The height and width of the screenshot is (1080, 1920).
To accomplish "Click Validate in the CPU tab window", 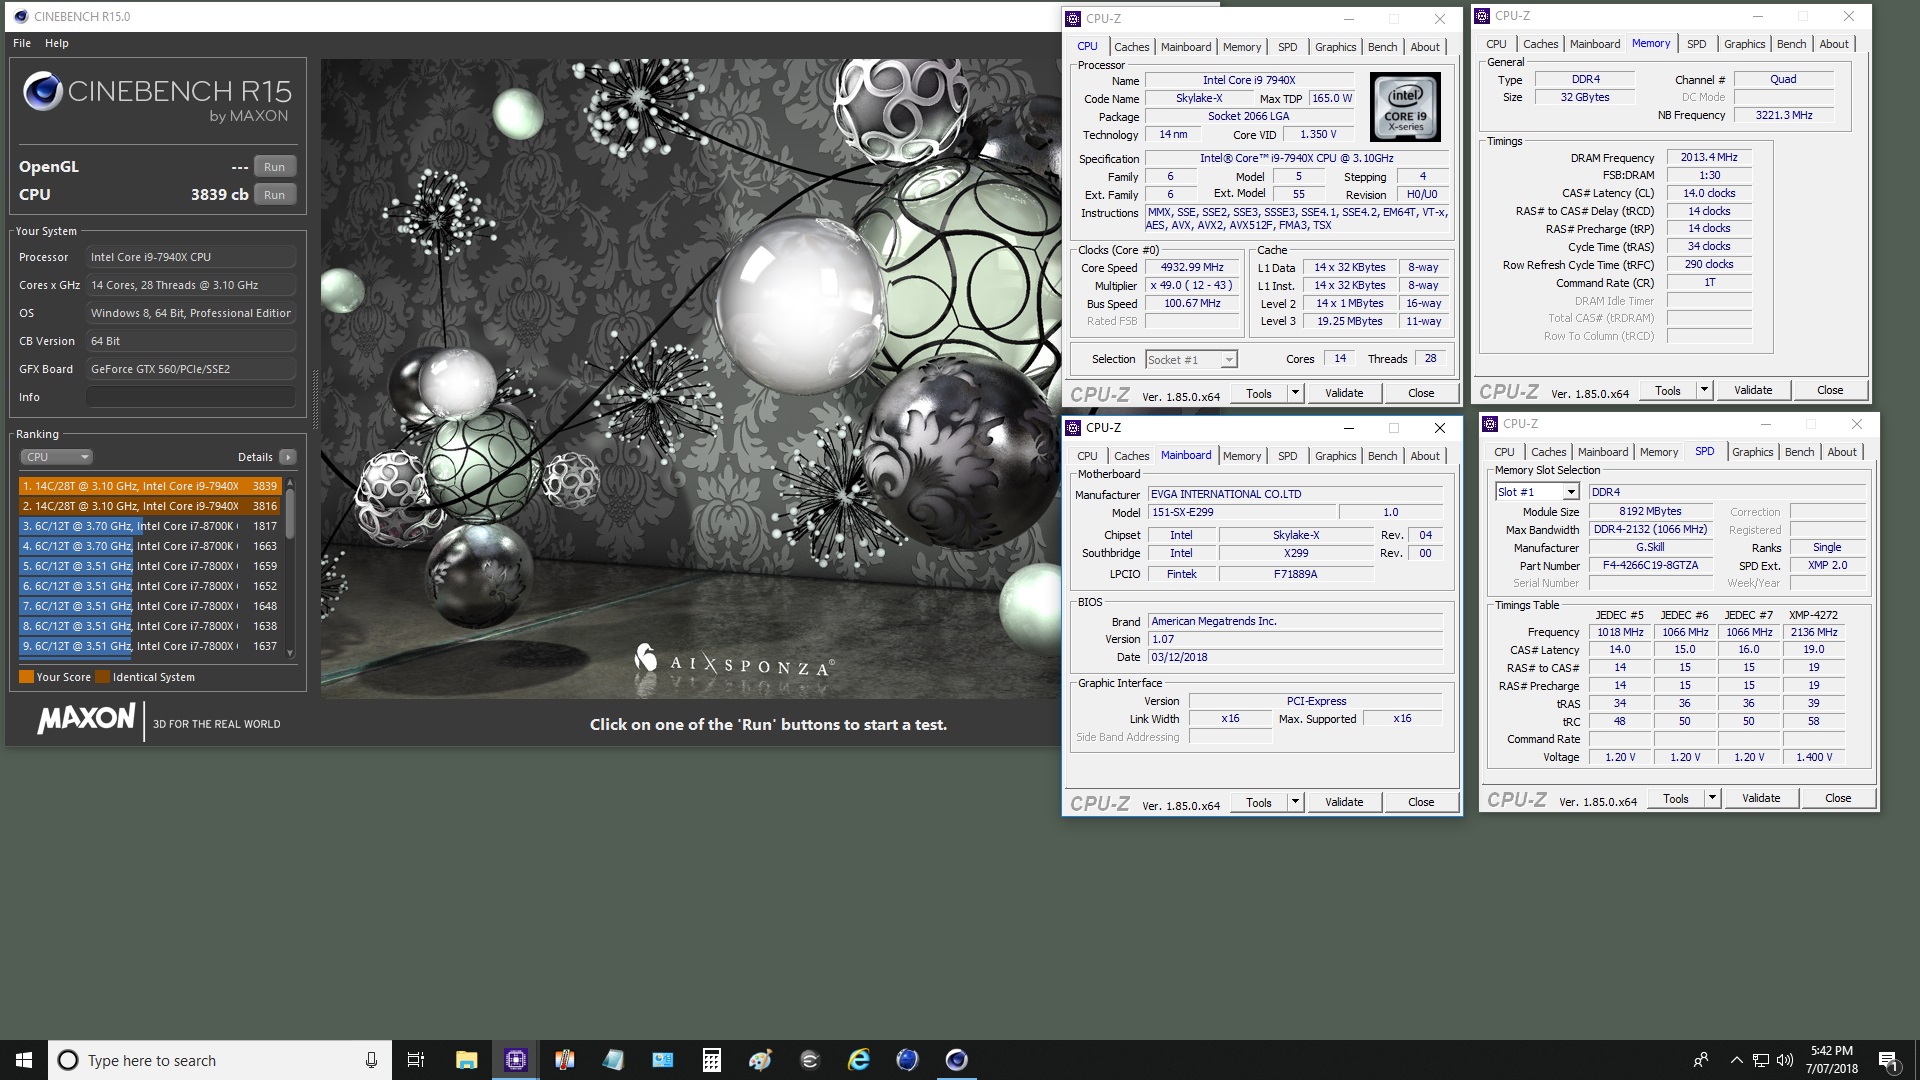I will 1344,393.
